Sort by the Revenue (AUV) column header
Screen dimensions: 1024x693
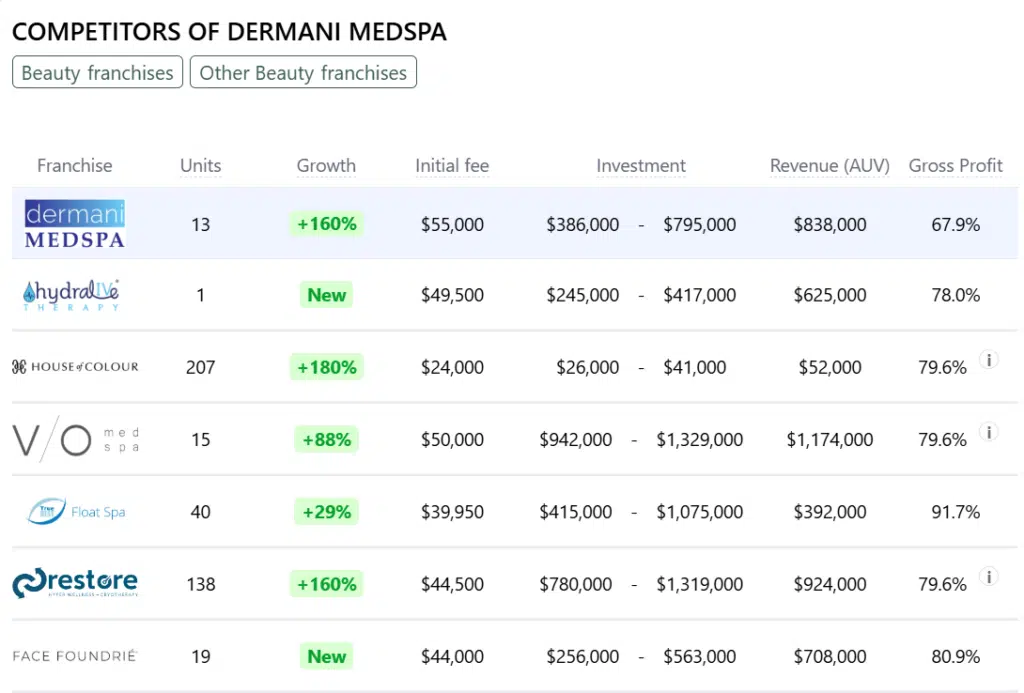829,166
